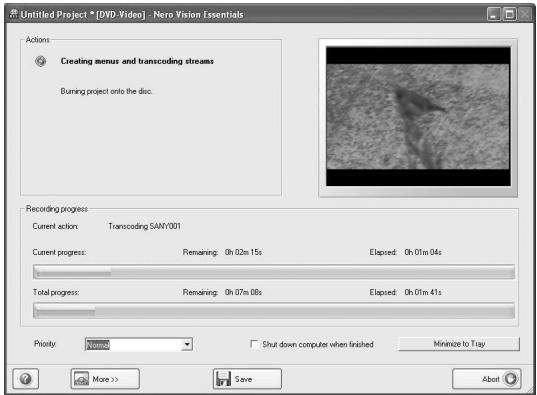Minimize the Nero Vision window
537x395 pixels.
494,14
